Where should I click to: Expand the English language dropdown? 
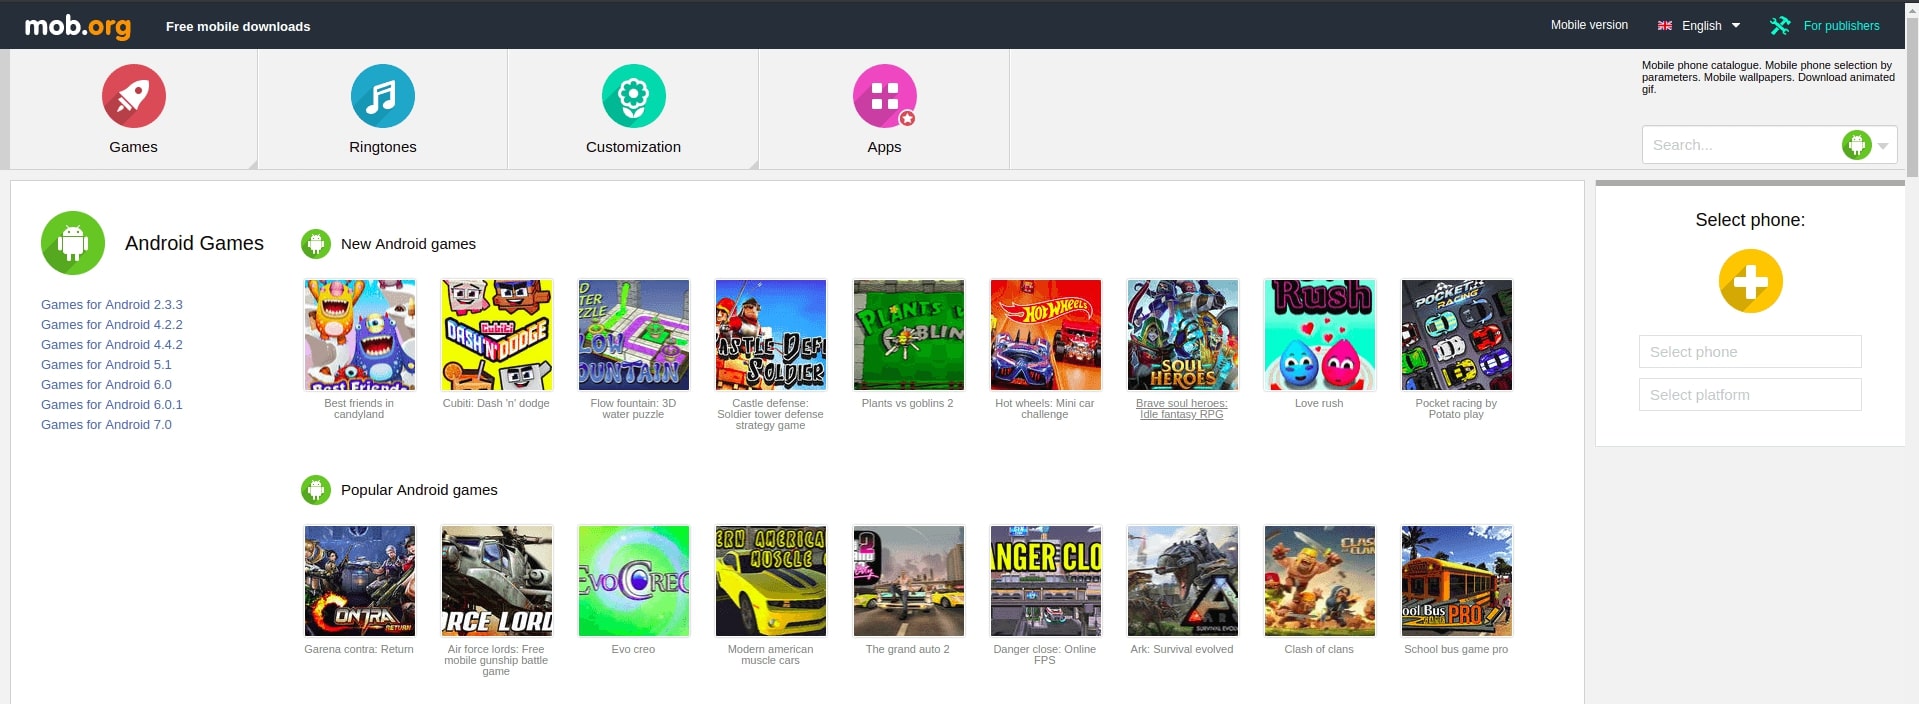click(x=1736, y=26)
